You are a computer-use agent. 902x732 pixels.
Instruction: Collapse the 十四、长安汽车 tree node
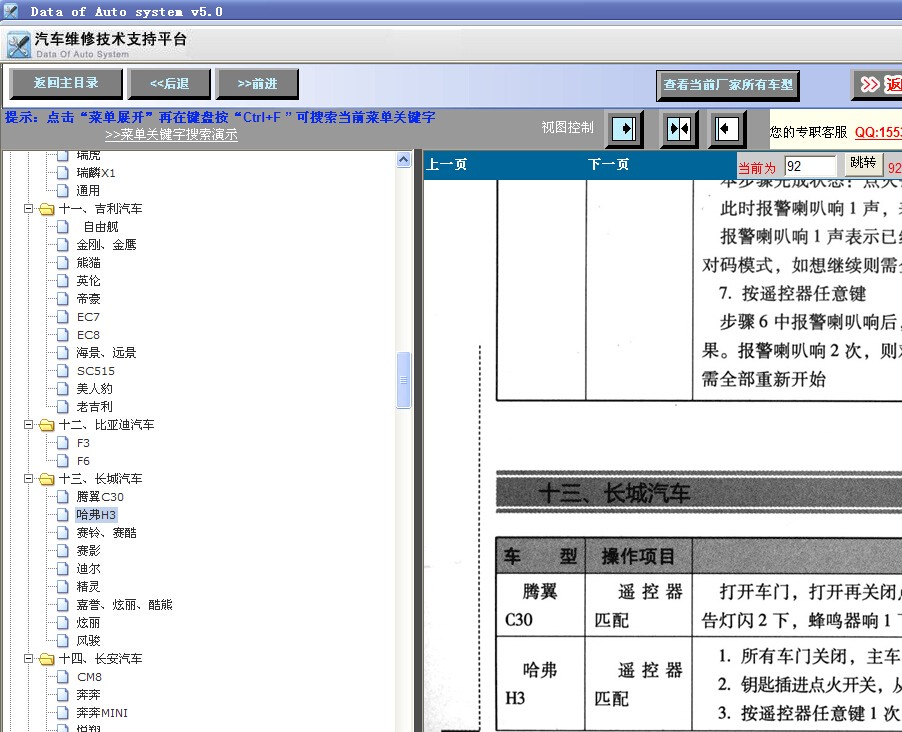click(x=28, y=658)
